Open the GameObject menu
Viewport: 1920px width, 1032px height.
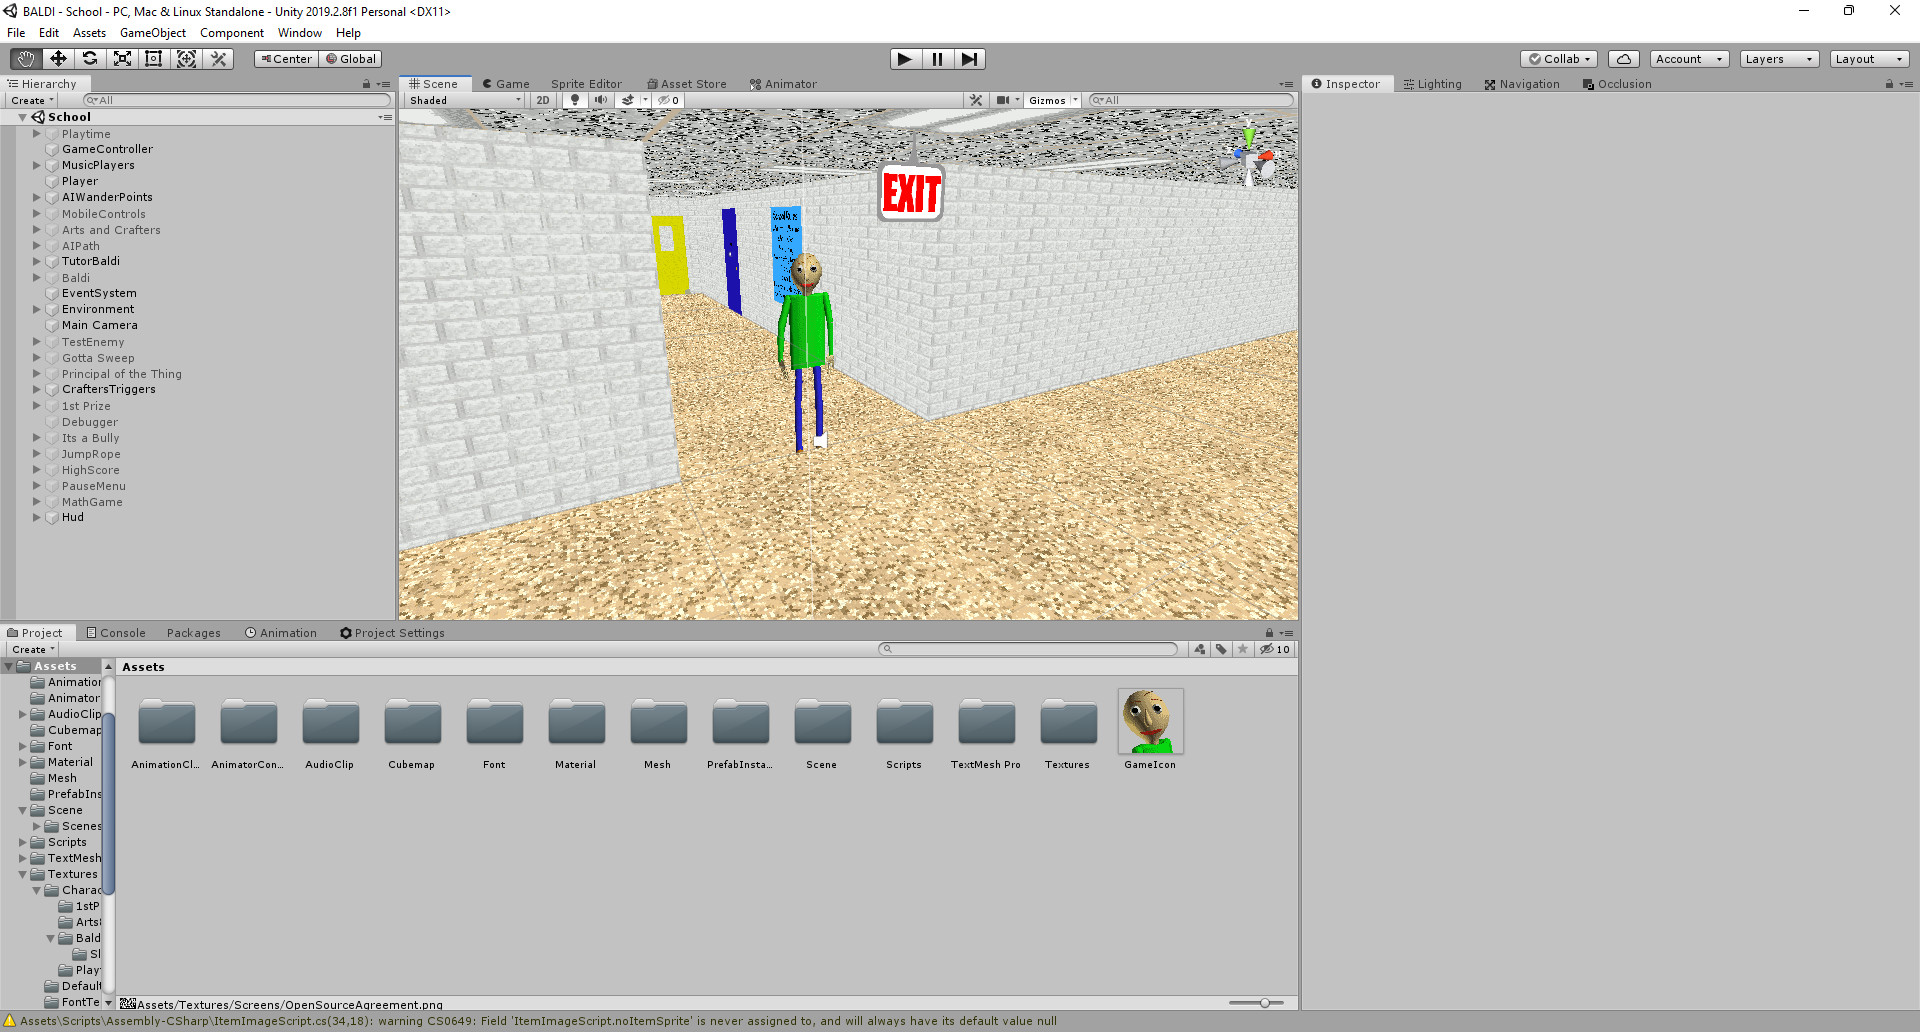(x=152, y=32)
